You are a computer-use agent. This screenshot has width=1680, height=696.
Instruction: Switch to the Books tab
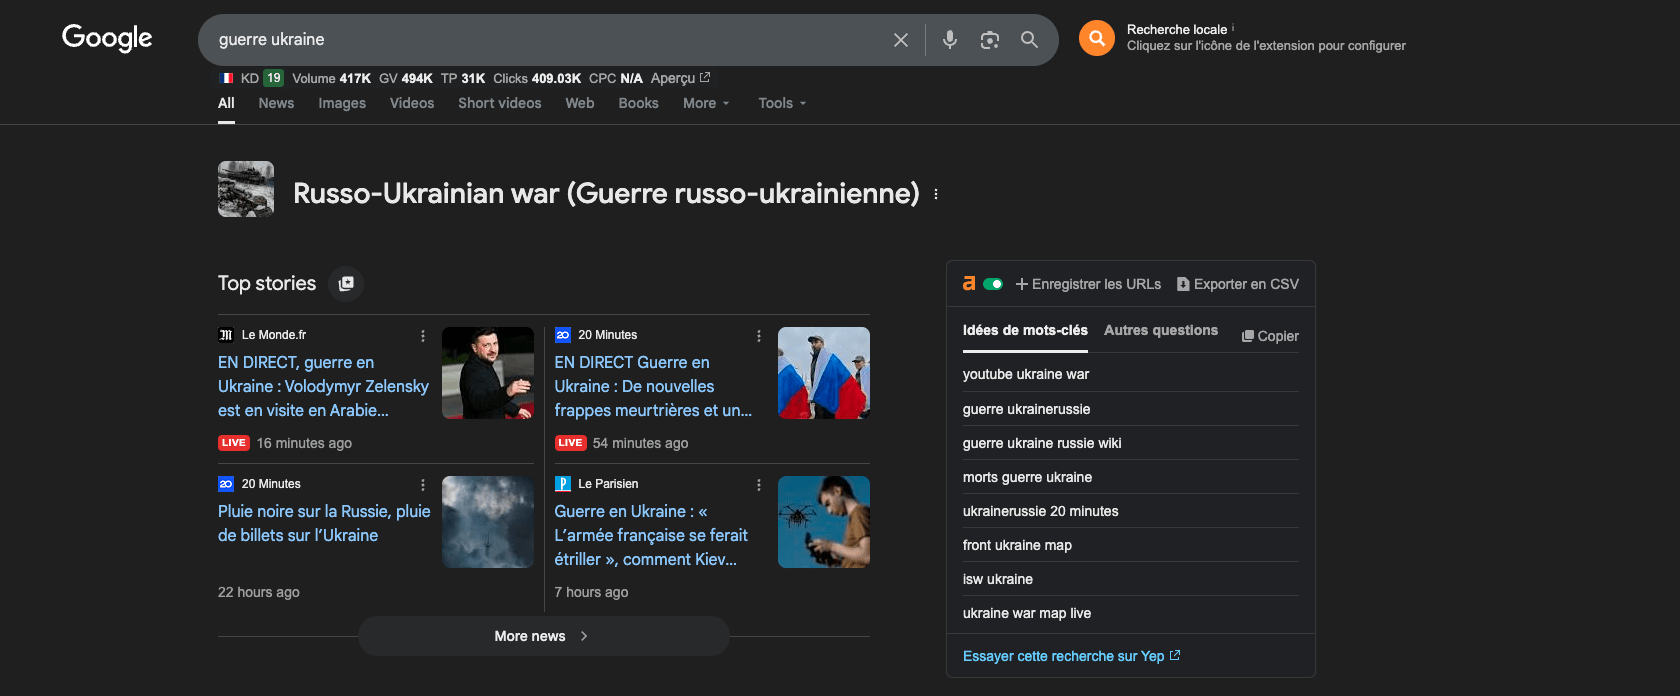point(638,103)
